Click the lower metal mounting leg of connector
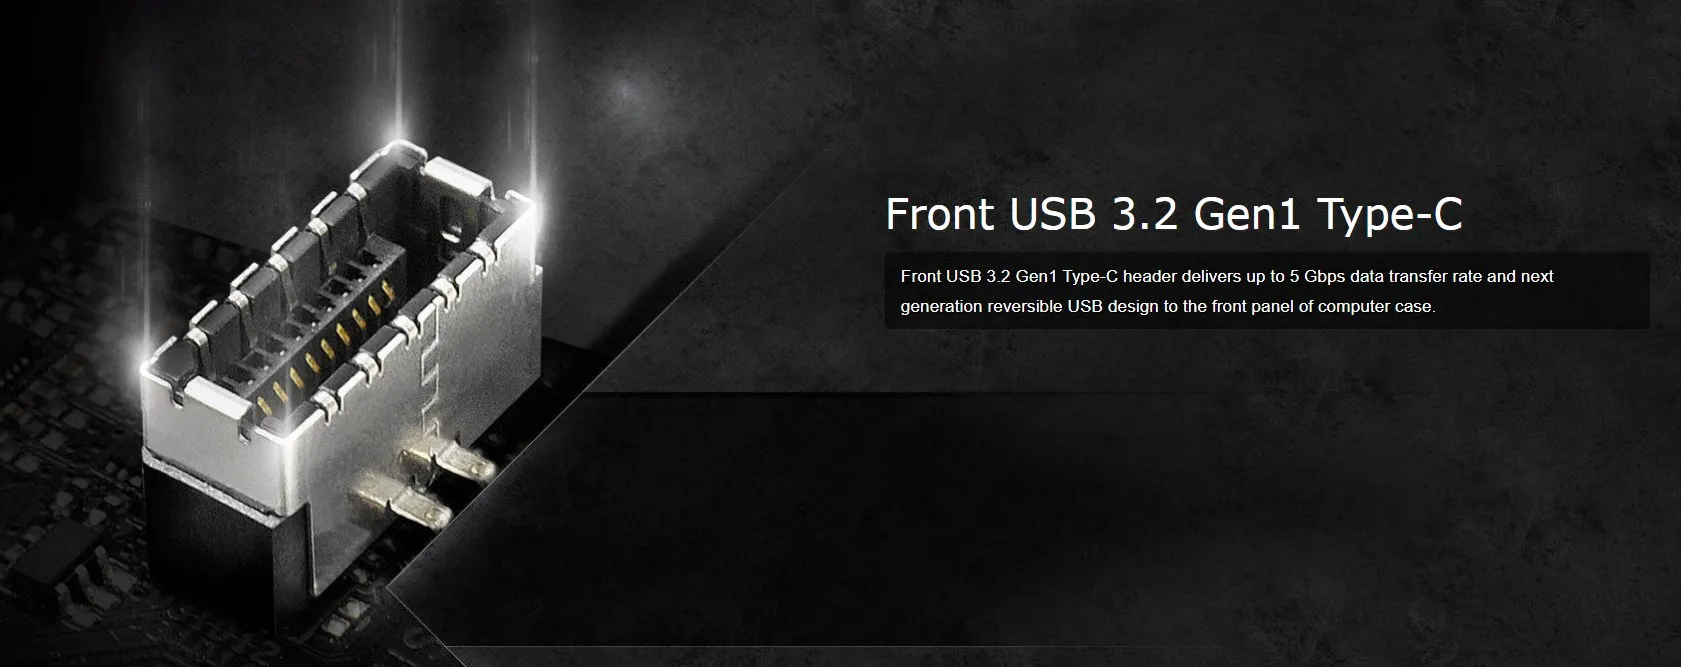This screenshot has width=1681, height=667. click(x=402, y=507)
